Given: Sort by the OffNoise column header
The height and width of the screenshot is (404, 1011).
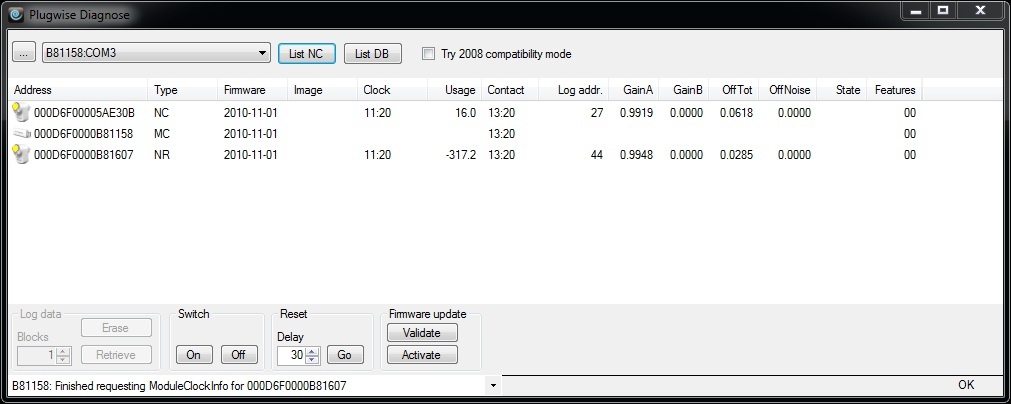Looking at the screenshot, I should (787, 90).
